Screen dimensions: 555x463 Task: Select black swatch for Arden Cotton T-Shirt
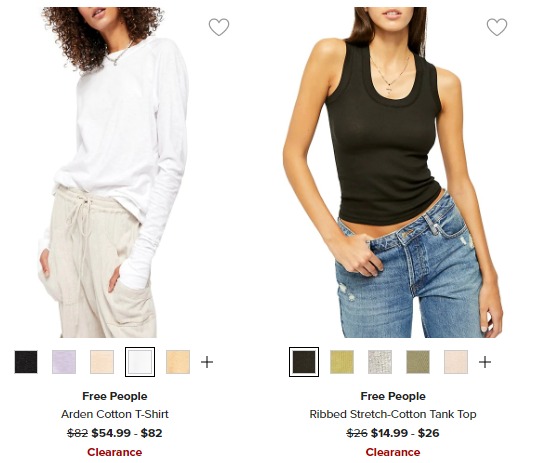coord(26,362)
